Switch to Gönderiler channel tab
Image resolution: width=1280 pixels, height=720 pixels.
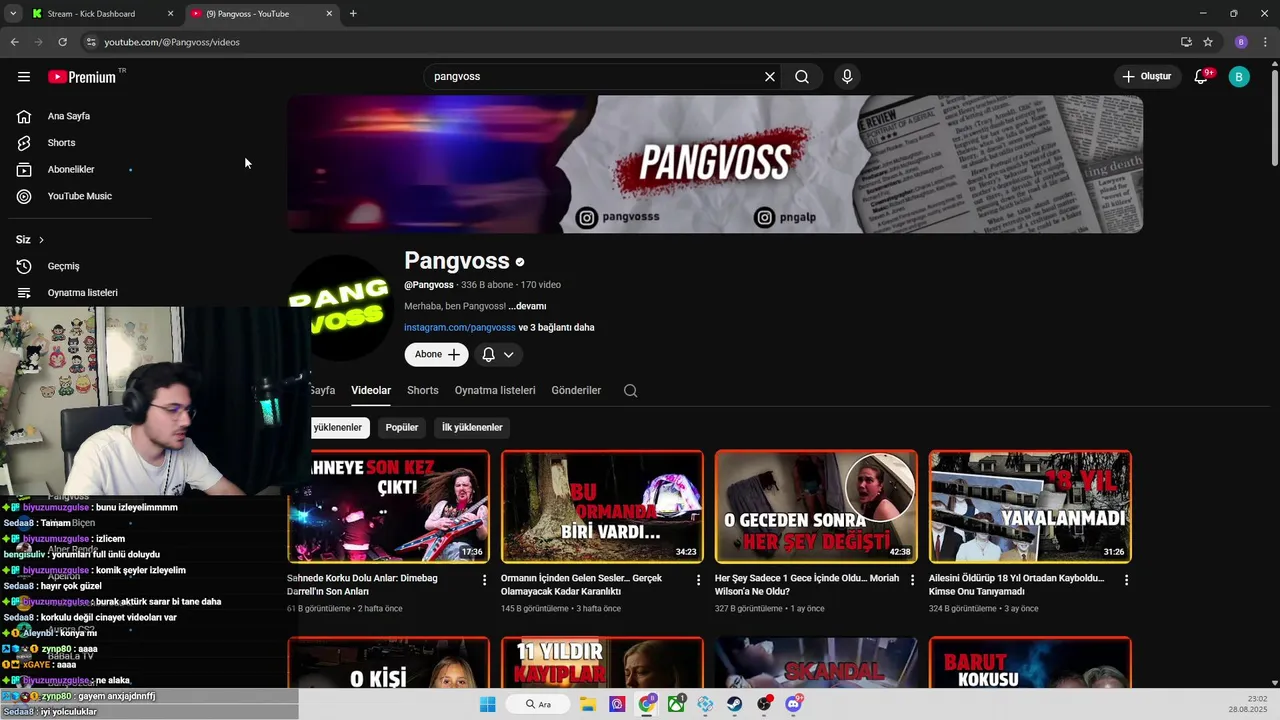(576, 391)
